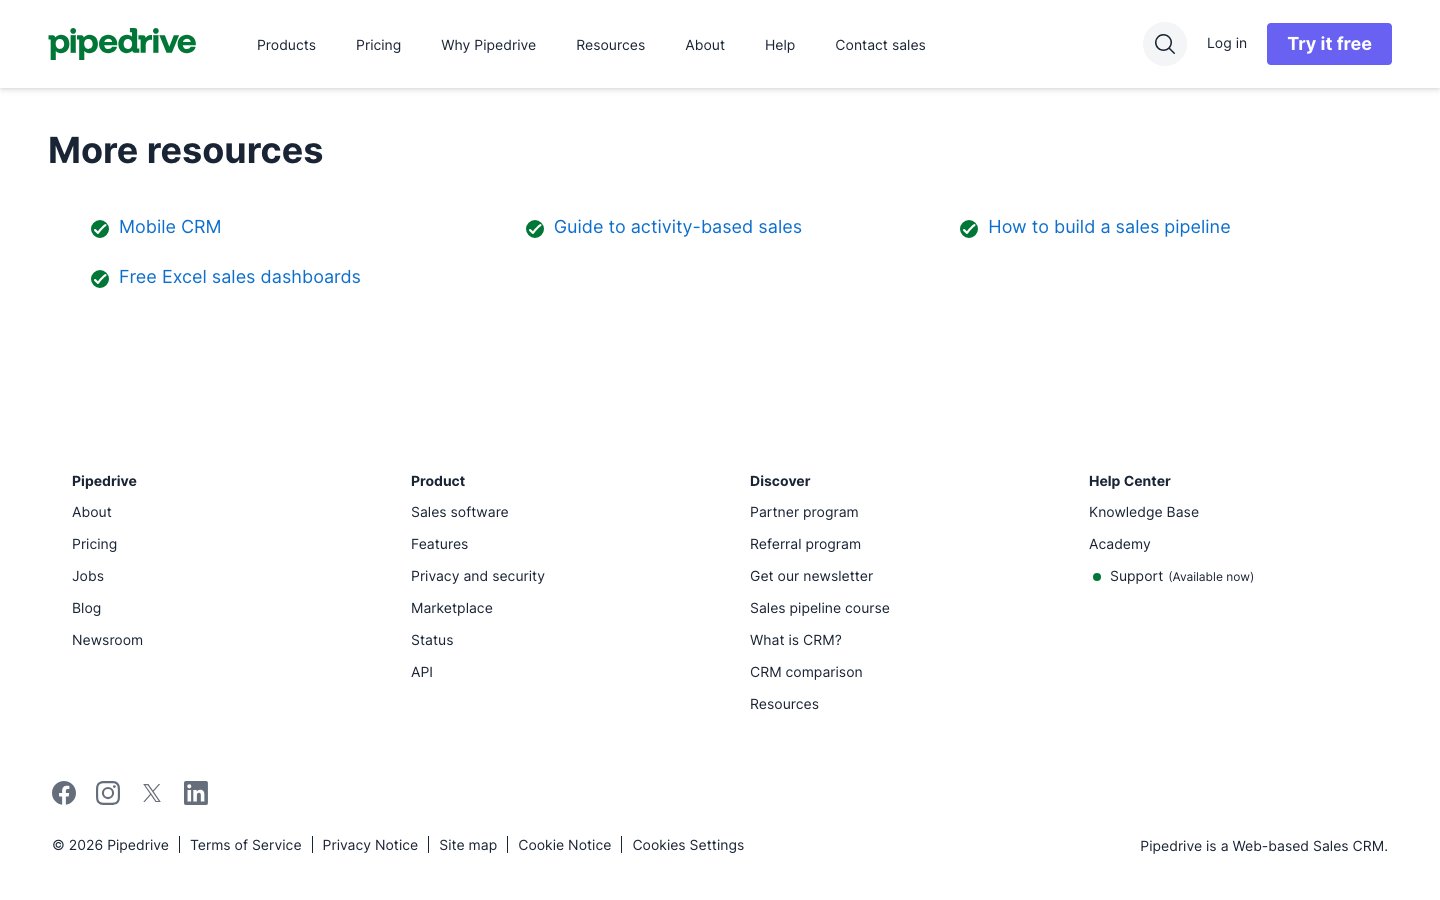Select Pricing in the top navigation
This screenshot has height=900, width=1440.
coord(378,45)
